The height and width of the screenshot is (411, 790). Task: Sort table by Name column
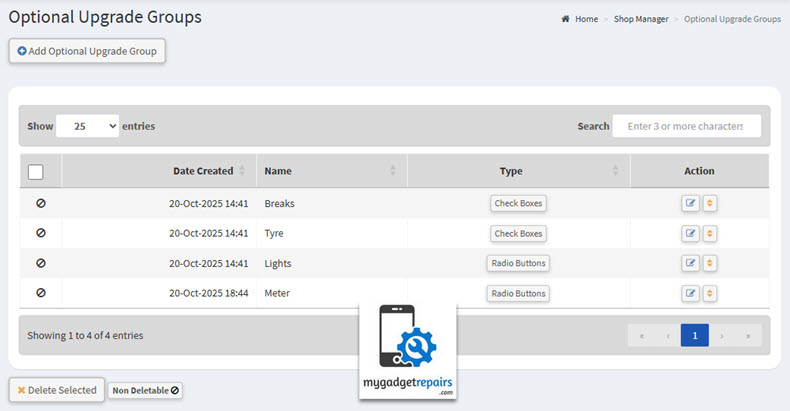click(x=330, y=171)
